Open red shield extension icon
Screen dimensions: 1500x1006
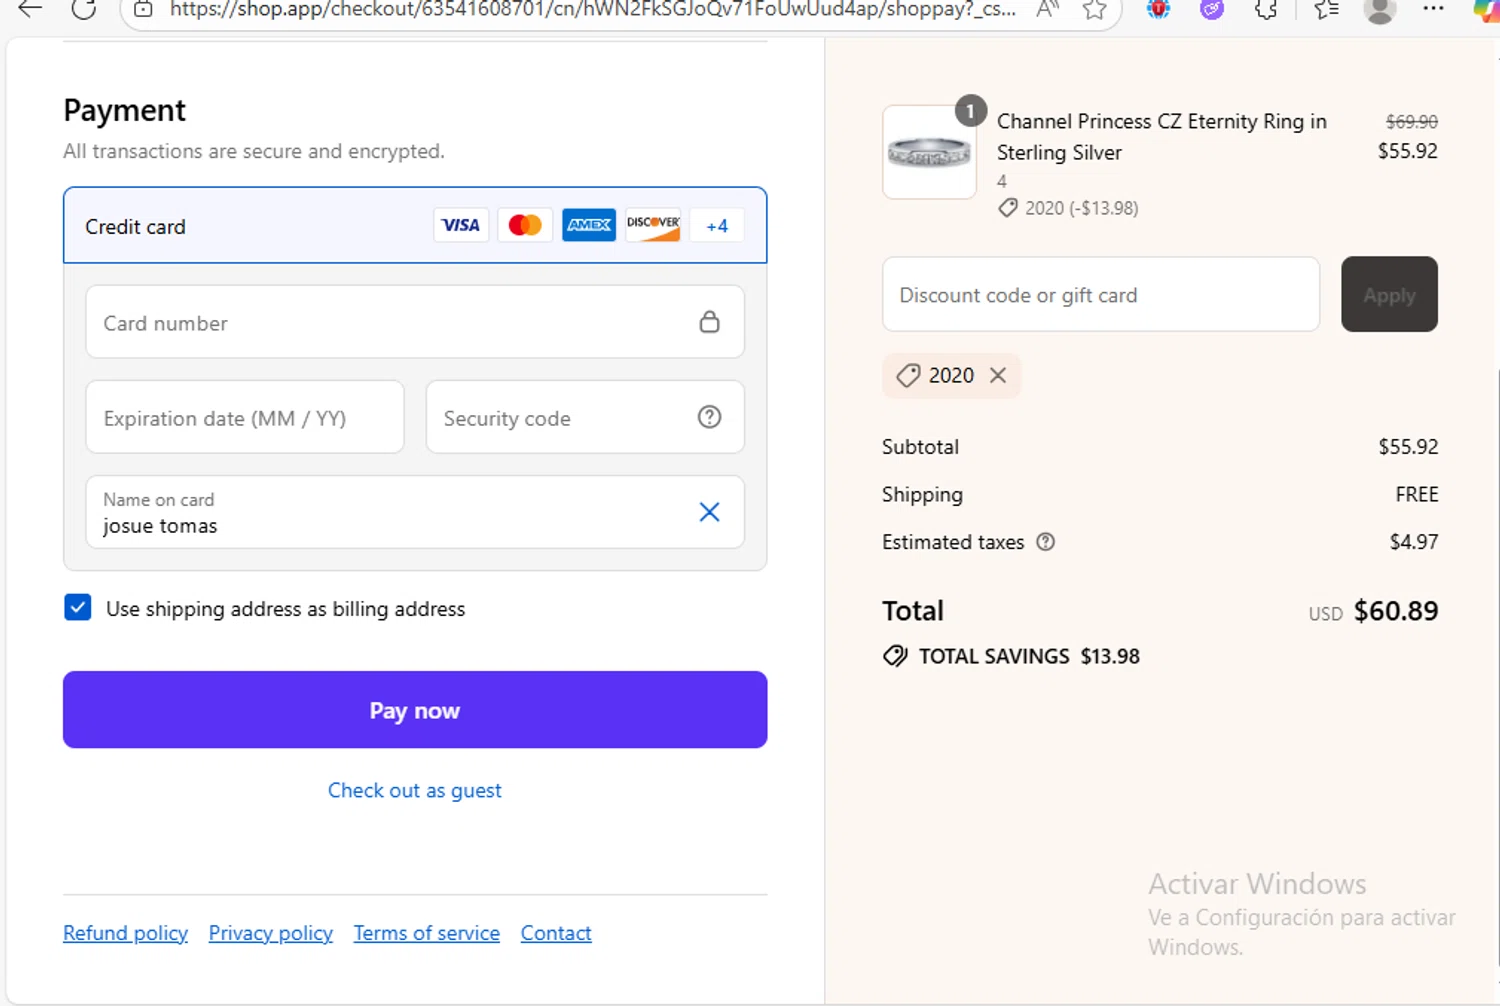pyautogui.click(x=1158, y=10)
